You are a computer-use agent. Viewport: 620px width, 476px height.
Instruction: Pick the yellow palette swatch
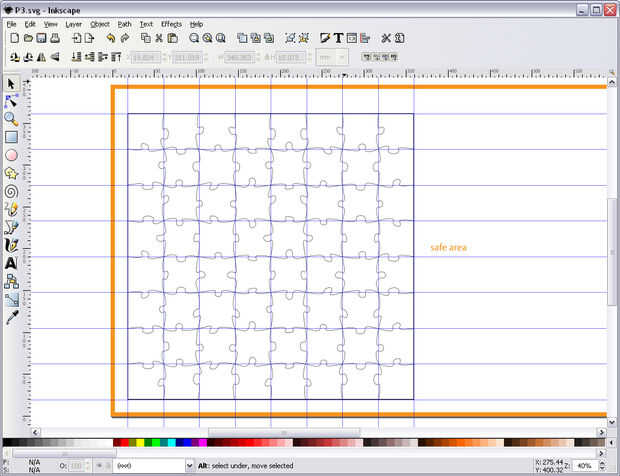click(140, 442)
